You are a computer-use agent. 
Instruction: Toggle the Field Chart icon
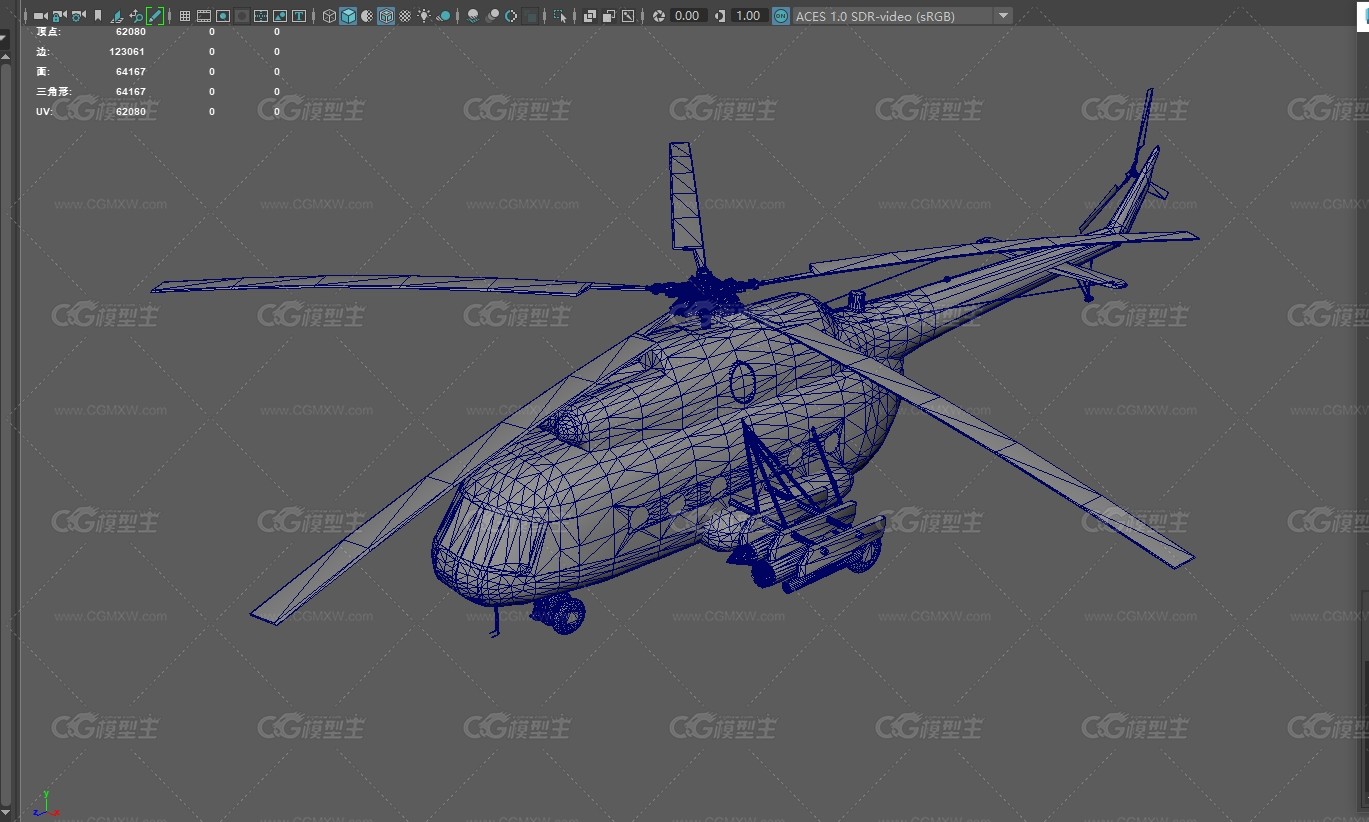(x=261, y=16)
